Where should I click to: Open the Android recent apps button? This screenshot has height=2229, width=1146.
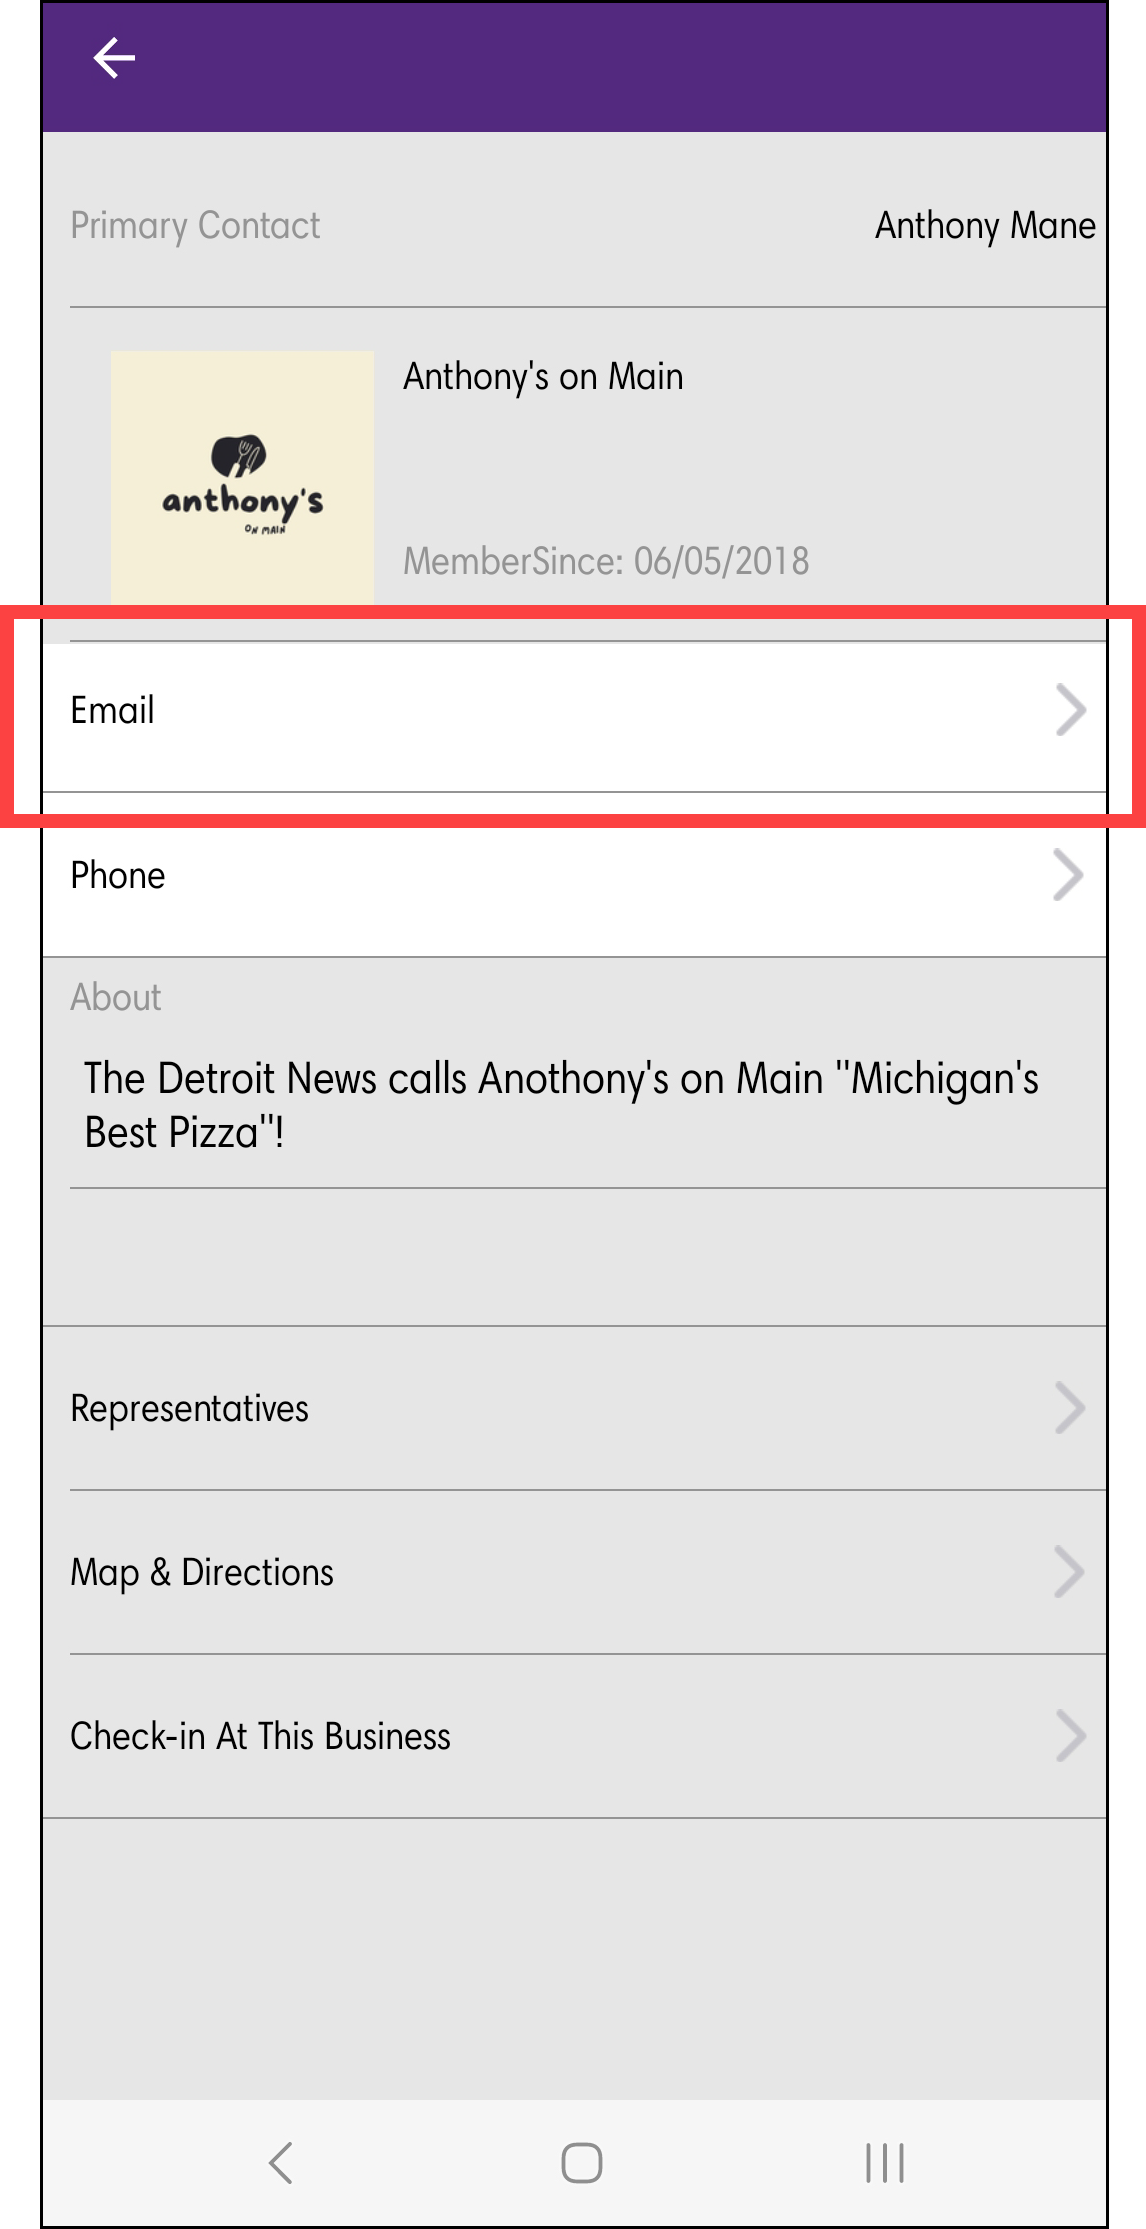click(x=885, y=2163)
